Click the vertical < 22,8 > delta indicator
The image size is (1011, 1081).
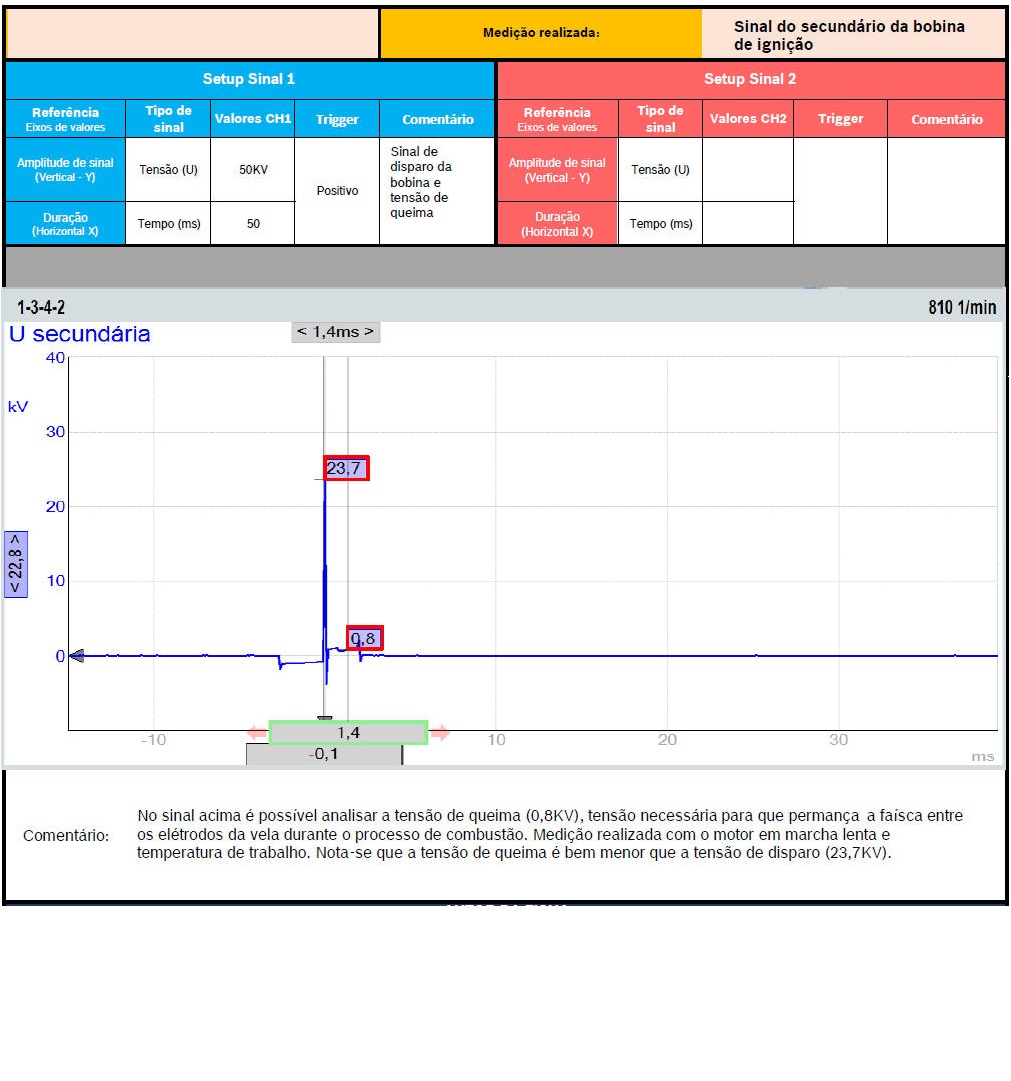pos(16,564)
